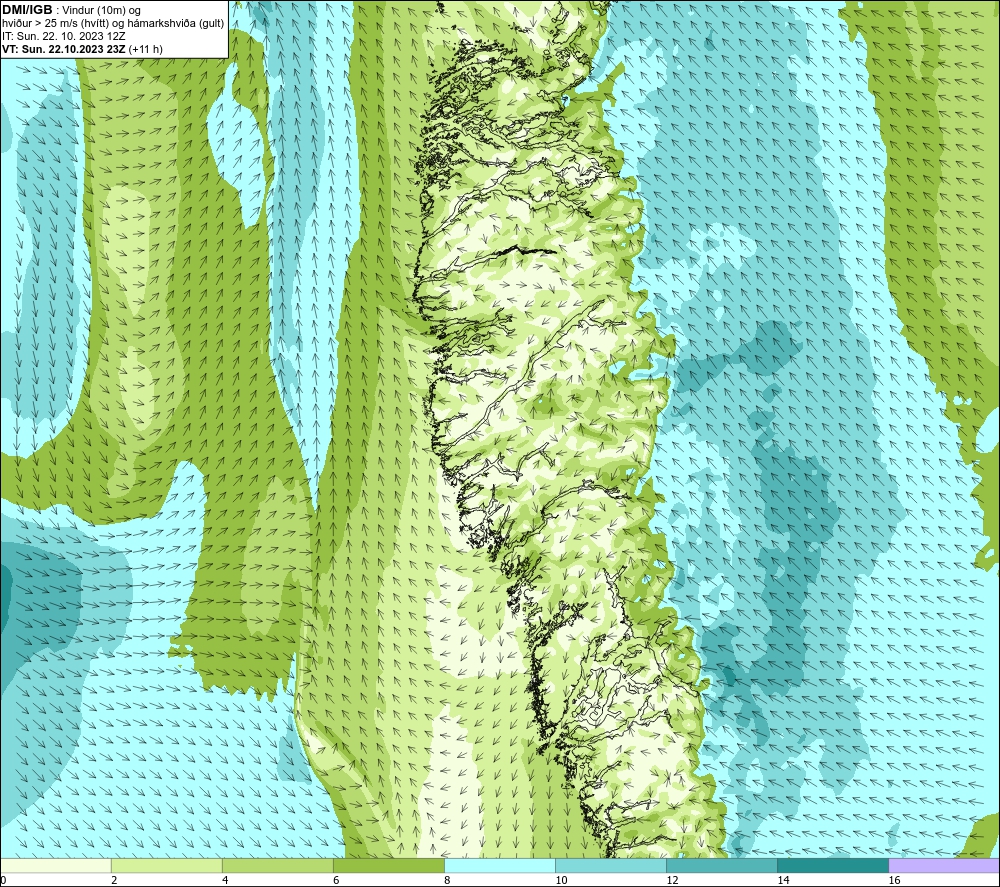The image size is (1000, 887).
Task: Click the 'VT: Sun. 22.10.2023 23Z' line
Action: (x=64, y=49)
